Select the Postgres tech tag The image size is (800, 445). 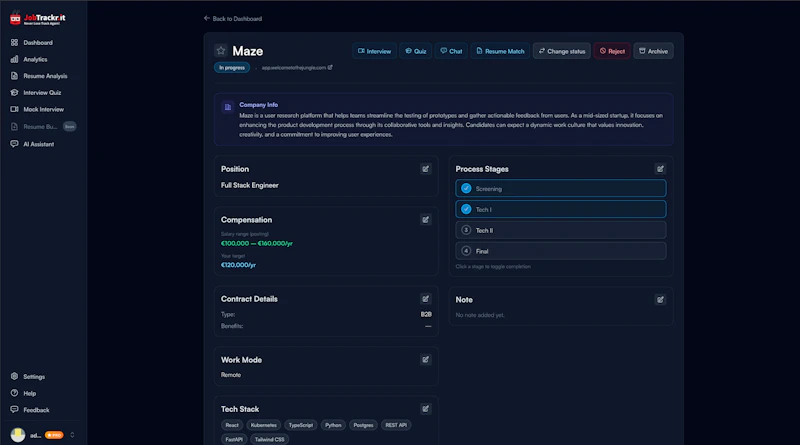(364, 425)
